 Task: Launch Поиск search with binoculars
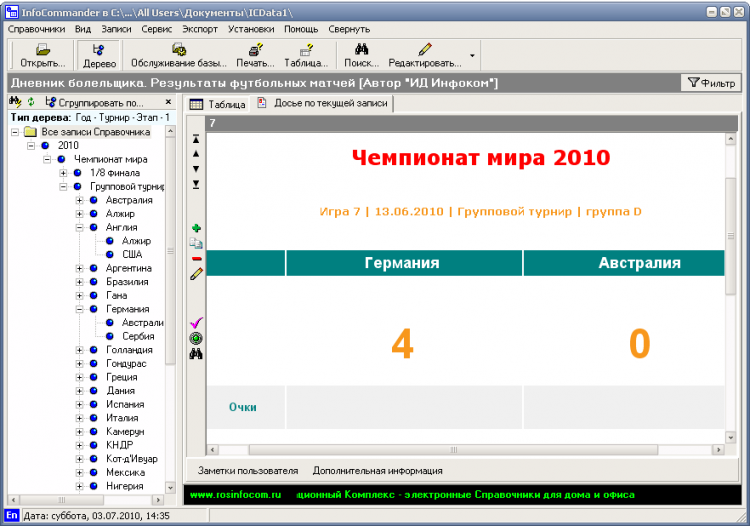(x=362, y=55)
